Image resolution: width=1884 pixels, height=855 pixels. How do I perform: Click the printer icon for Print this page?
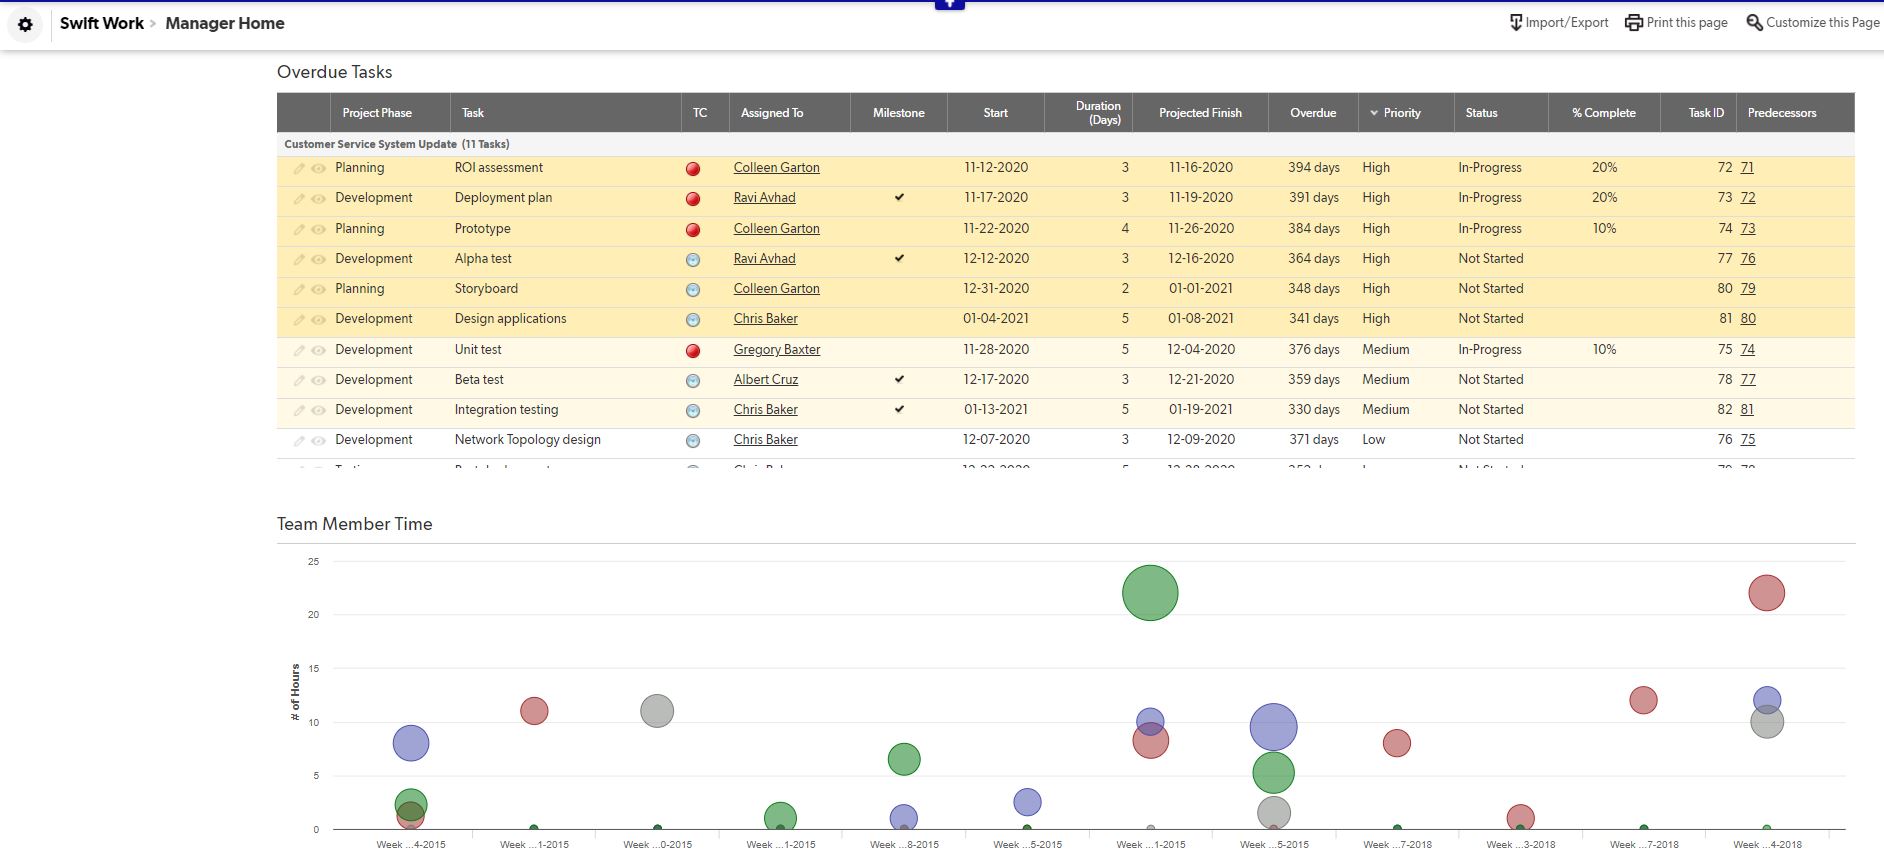coord(1634,22)
